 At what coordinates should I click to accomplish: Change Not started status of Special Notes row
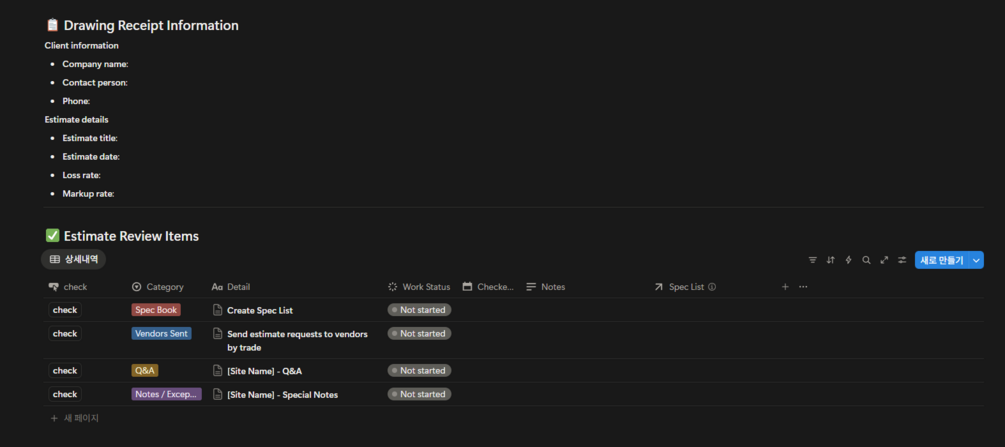pyautogui.click(x=420, y=394)
